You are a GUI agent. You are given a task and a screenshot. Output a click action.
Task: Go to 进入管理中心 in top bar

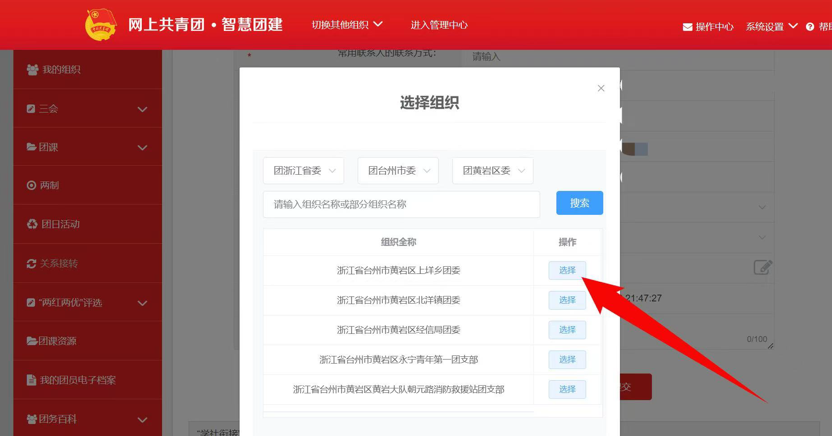[x=439, y=25]
